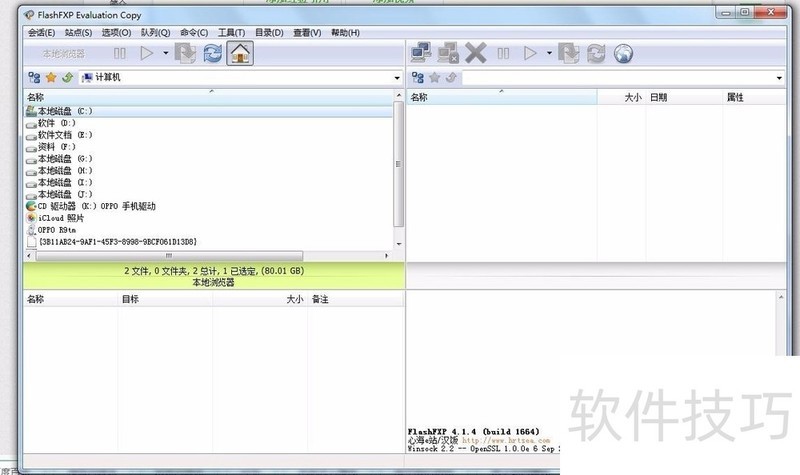Click the globe switch-to-remote icon
The image size is (800, 475).
623,53
